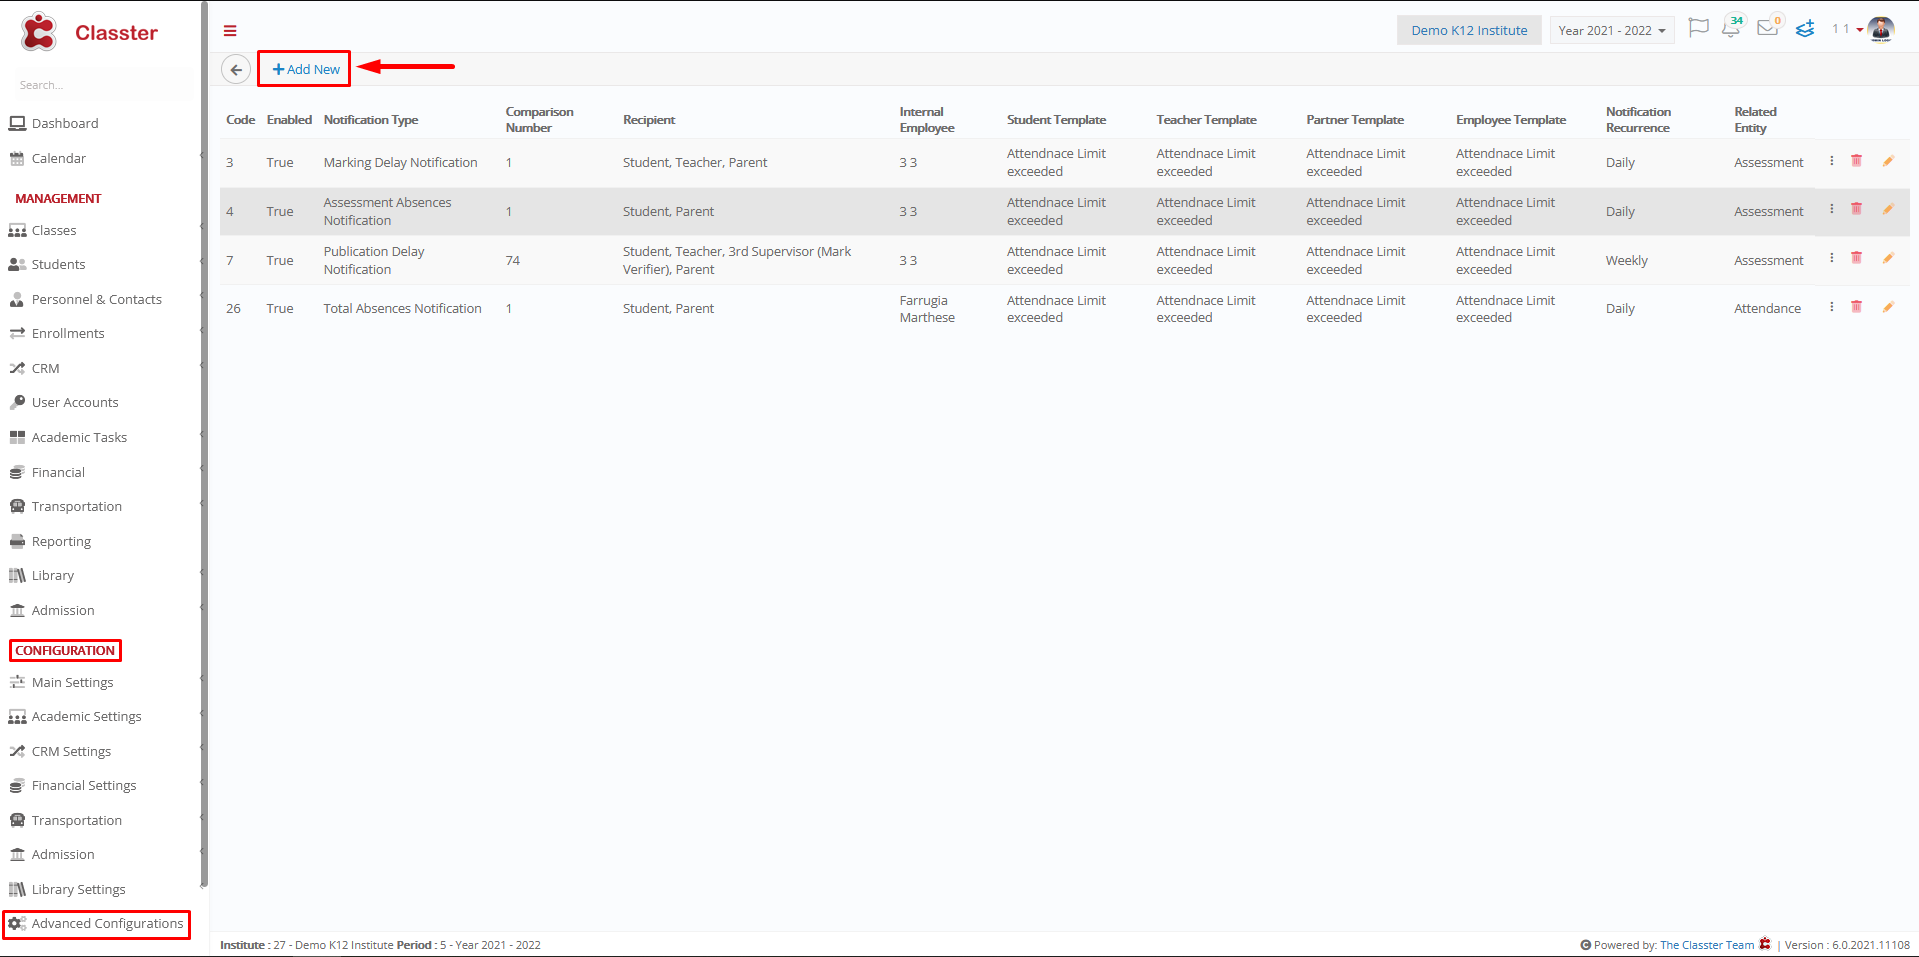Image resolution: width=1919 pixels, height=957 pixels.
Task: Open the flag icon in header
Action: pyautogui.click(x=1698, y=28)
